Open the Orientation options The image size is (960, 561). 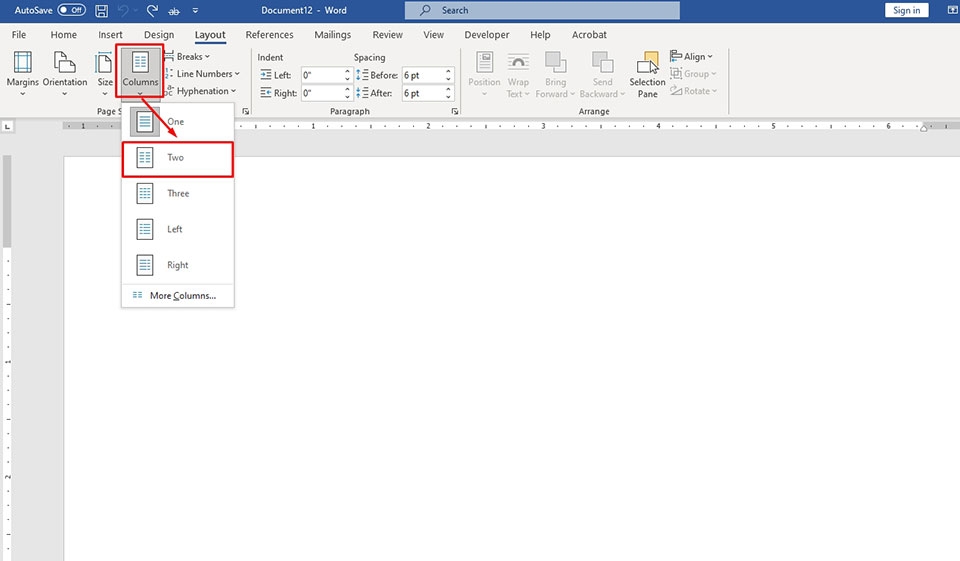[65, 73]
